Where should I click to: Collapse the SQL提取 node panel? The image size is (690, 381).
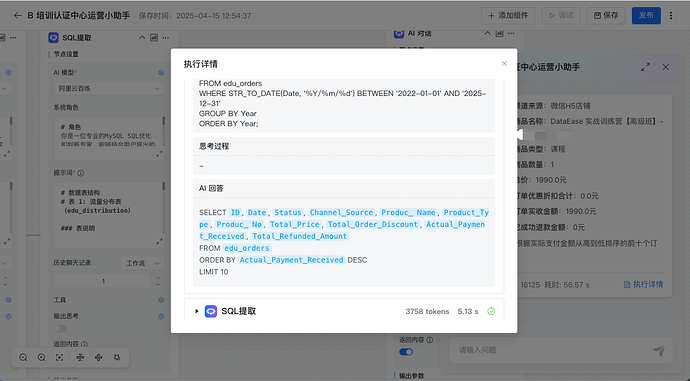point(142,38)
